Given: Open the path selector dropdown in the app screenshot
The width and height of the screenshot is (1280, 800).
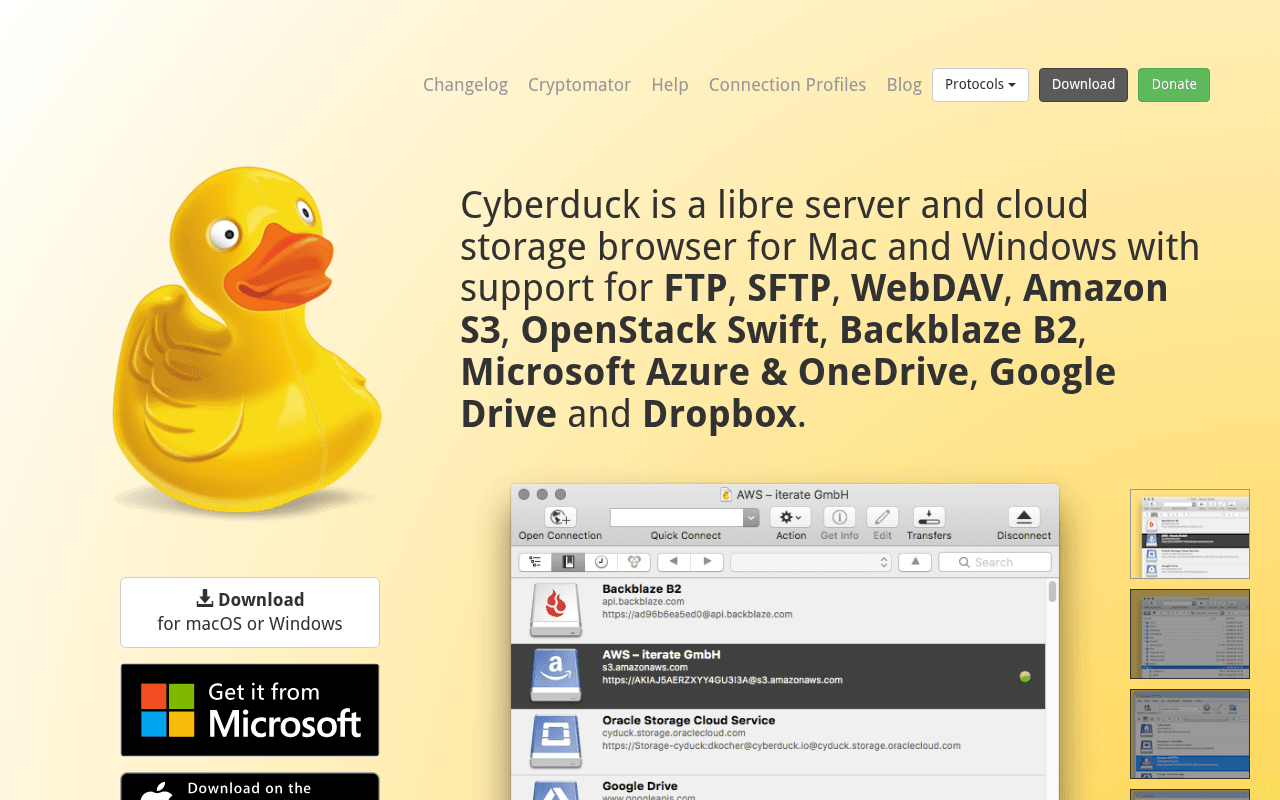Looking at the screenshot, I should 811,562.
